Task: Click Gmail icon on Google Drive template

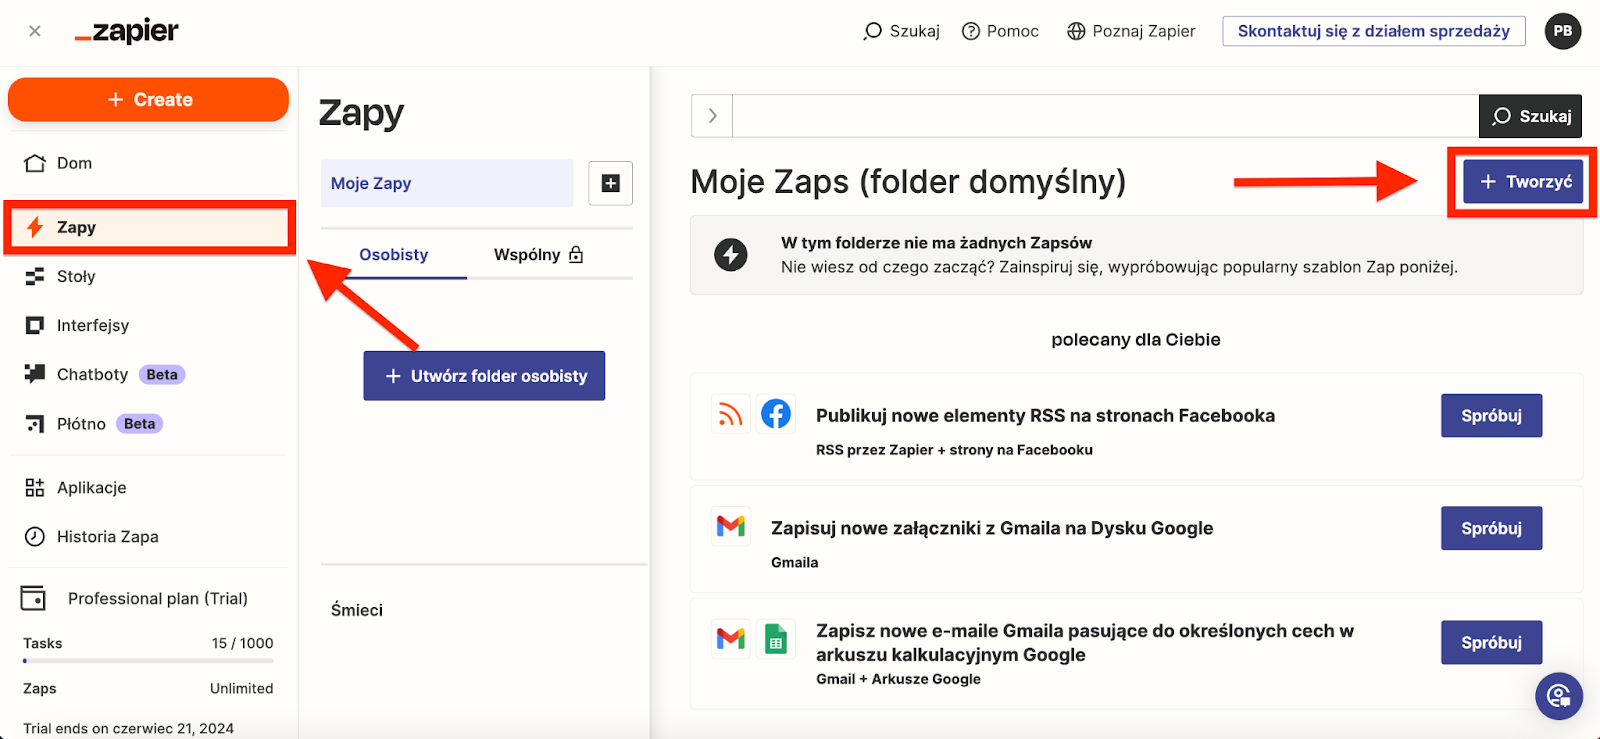Action: [731, 526]
